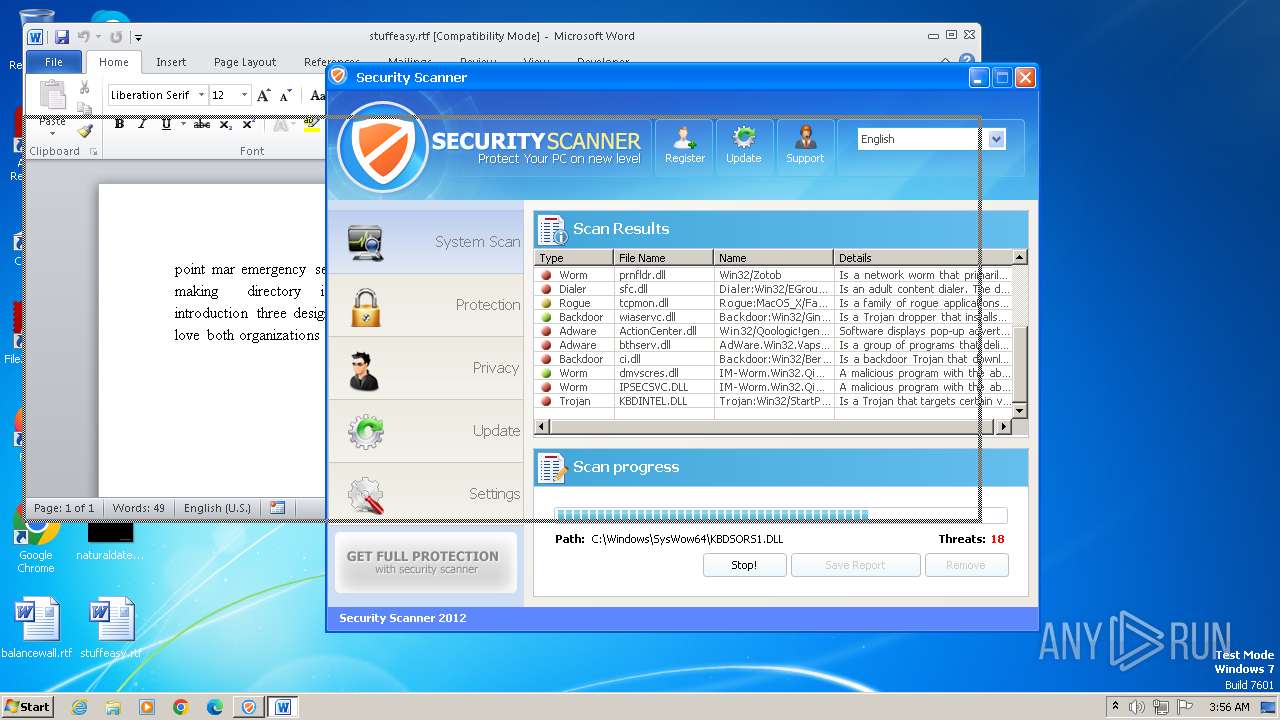Select the ActionCenter.dll adware row
The width and height of the screenshot is (1280, 720).
tap(773, 331)
